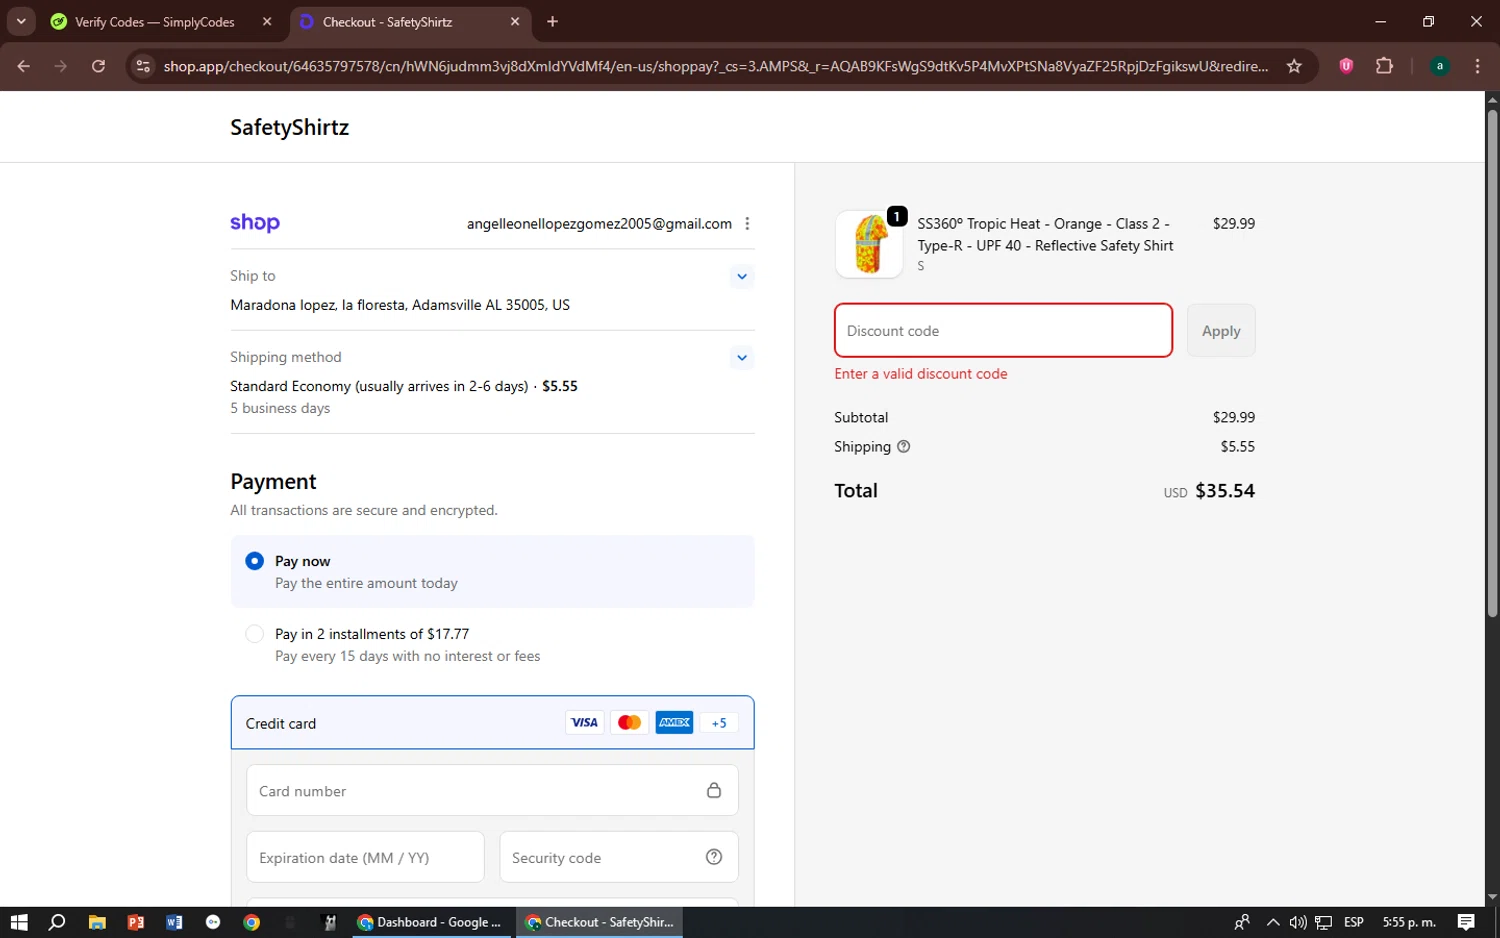Click the page vertical scrollbar
The image size is (1500, 938).
coord(1492,365)
